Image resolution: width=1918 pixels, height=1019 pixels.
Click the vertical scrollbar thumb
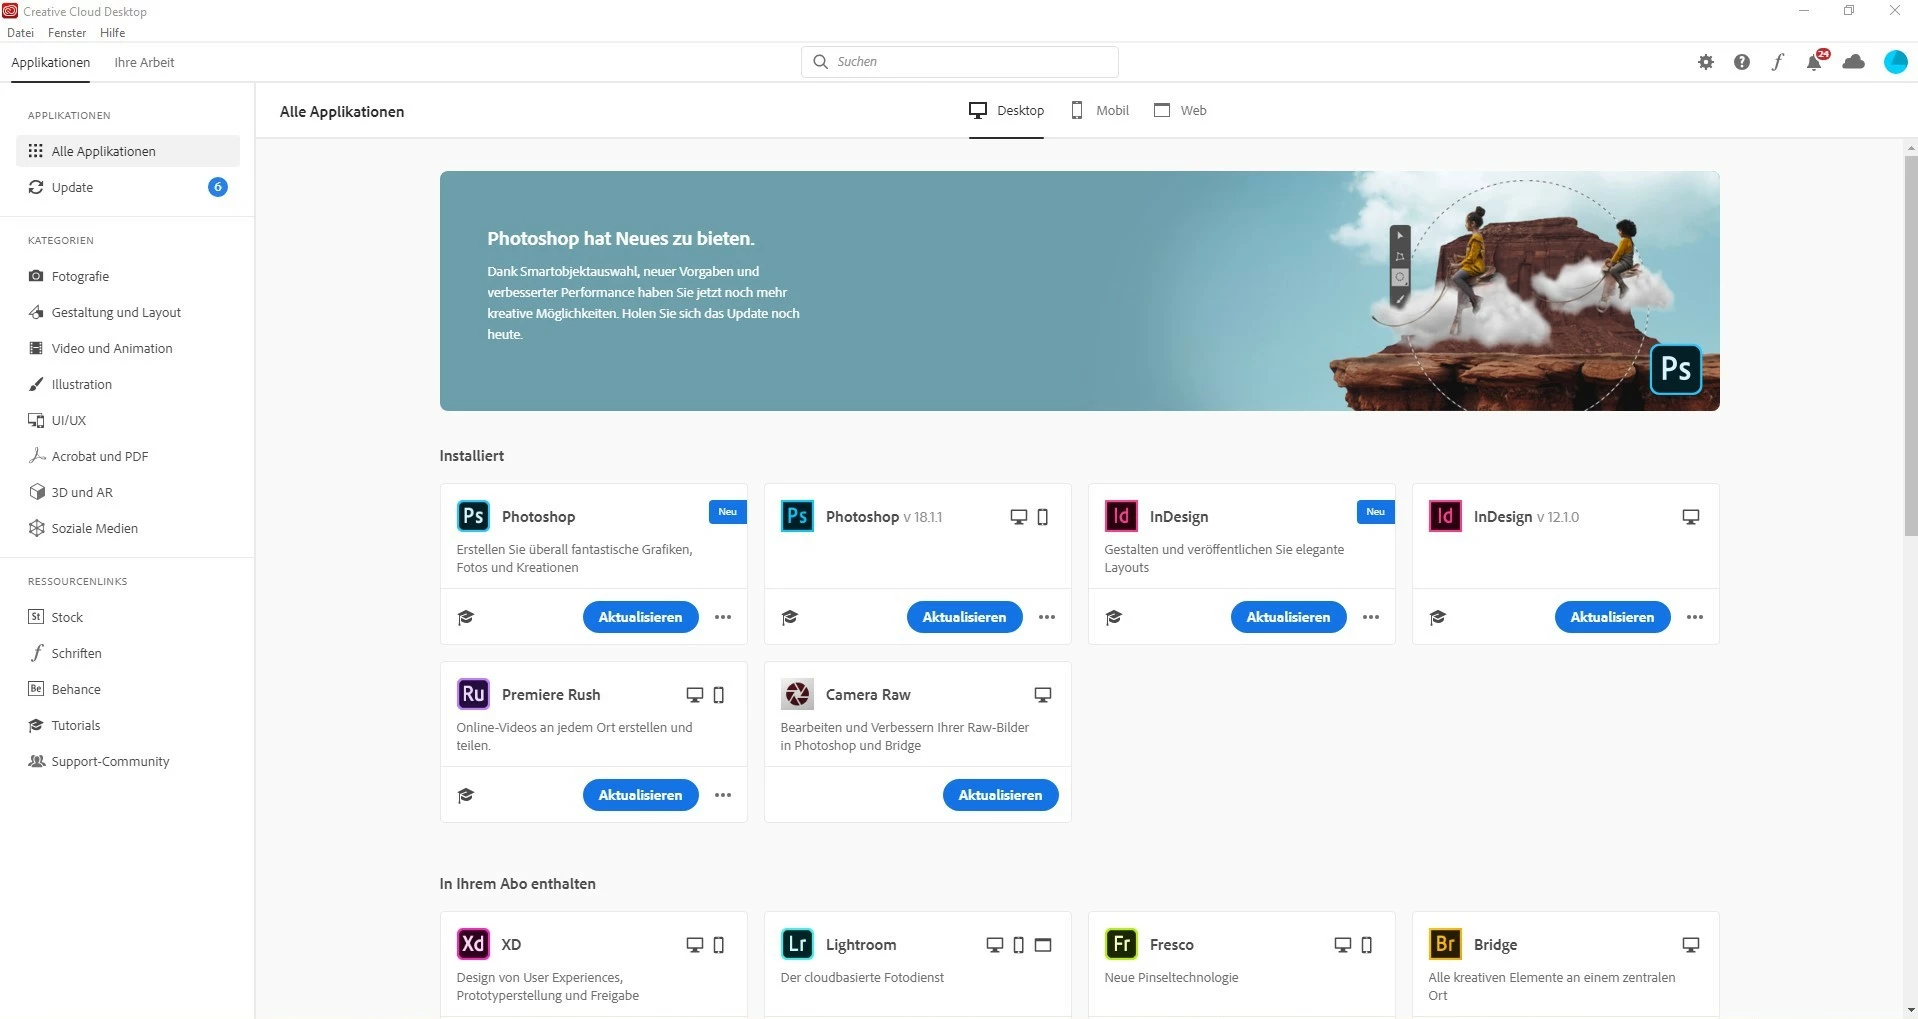coord(1911,346)
